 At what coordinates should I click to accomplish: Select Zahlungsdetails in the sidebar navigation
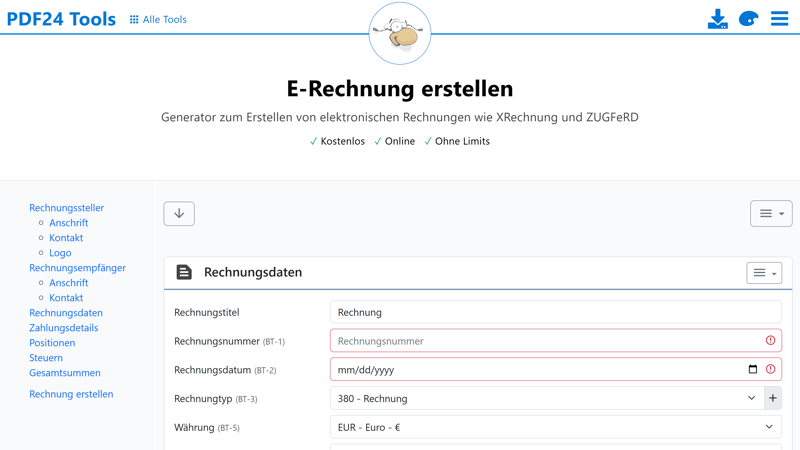pyautogui.click(x=63, y=328)
